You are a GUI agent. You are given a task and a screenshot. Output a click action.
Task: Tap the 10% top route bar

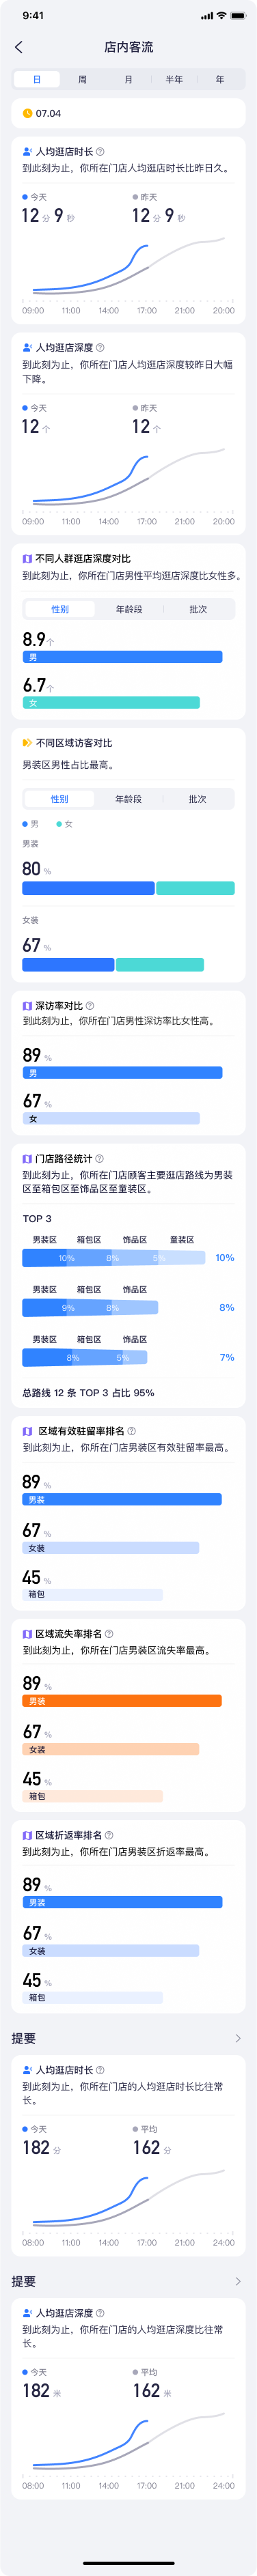[114, 1258]
